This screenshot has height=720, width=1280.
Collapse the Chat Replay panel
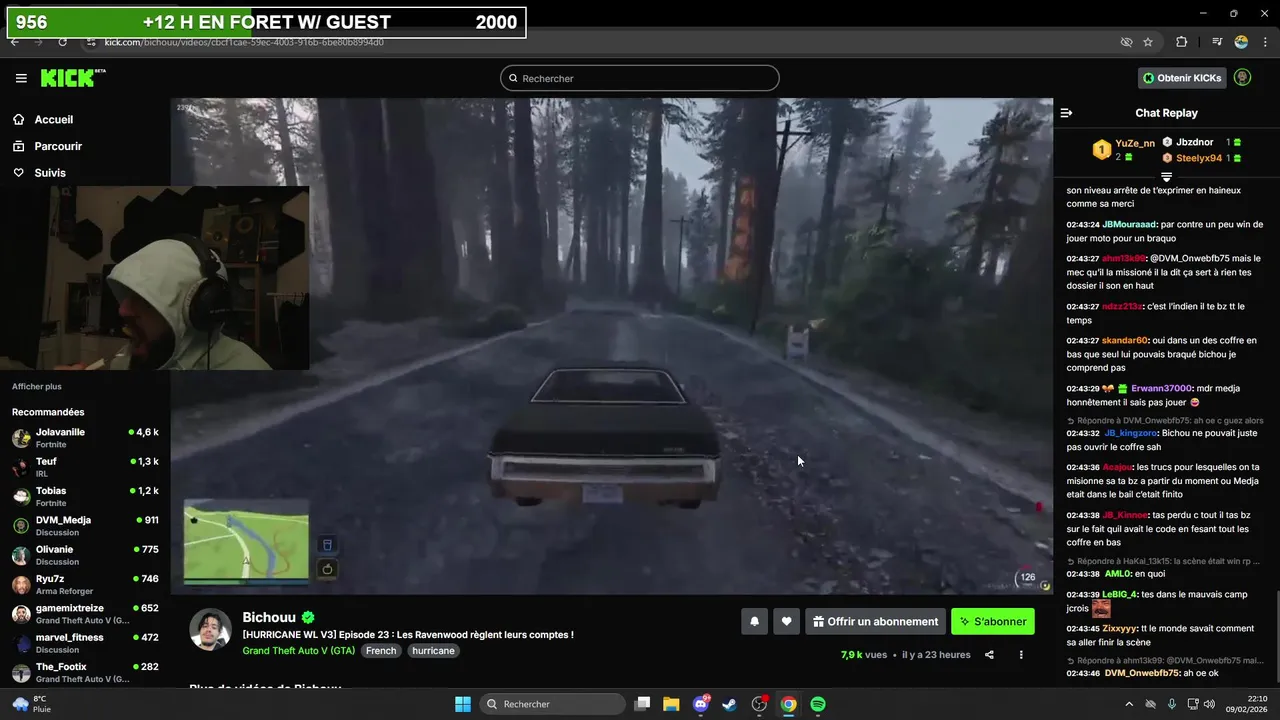pos(1066,113)
